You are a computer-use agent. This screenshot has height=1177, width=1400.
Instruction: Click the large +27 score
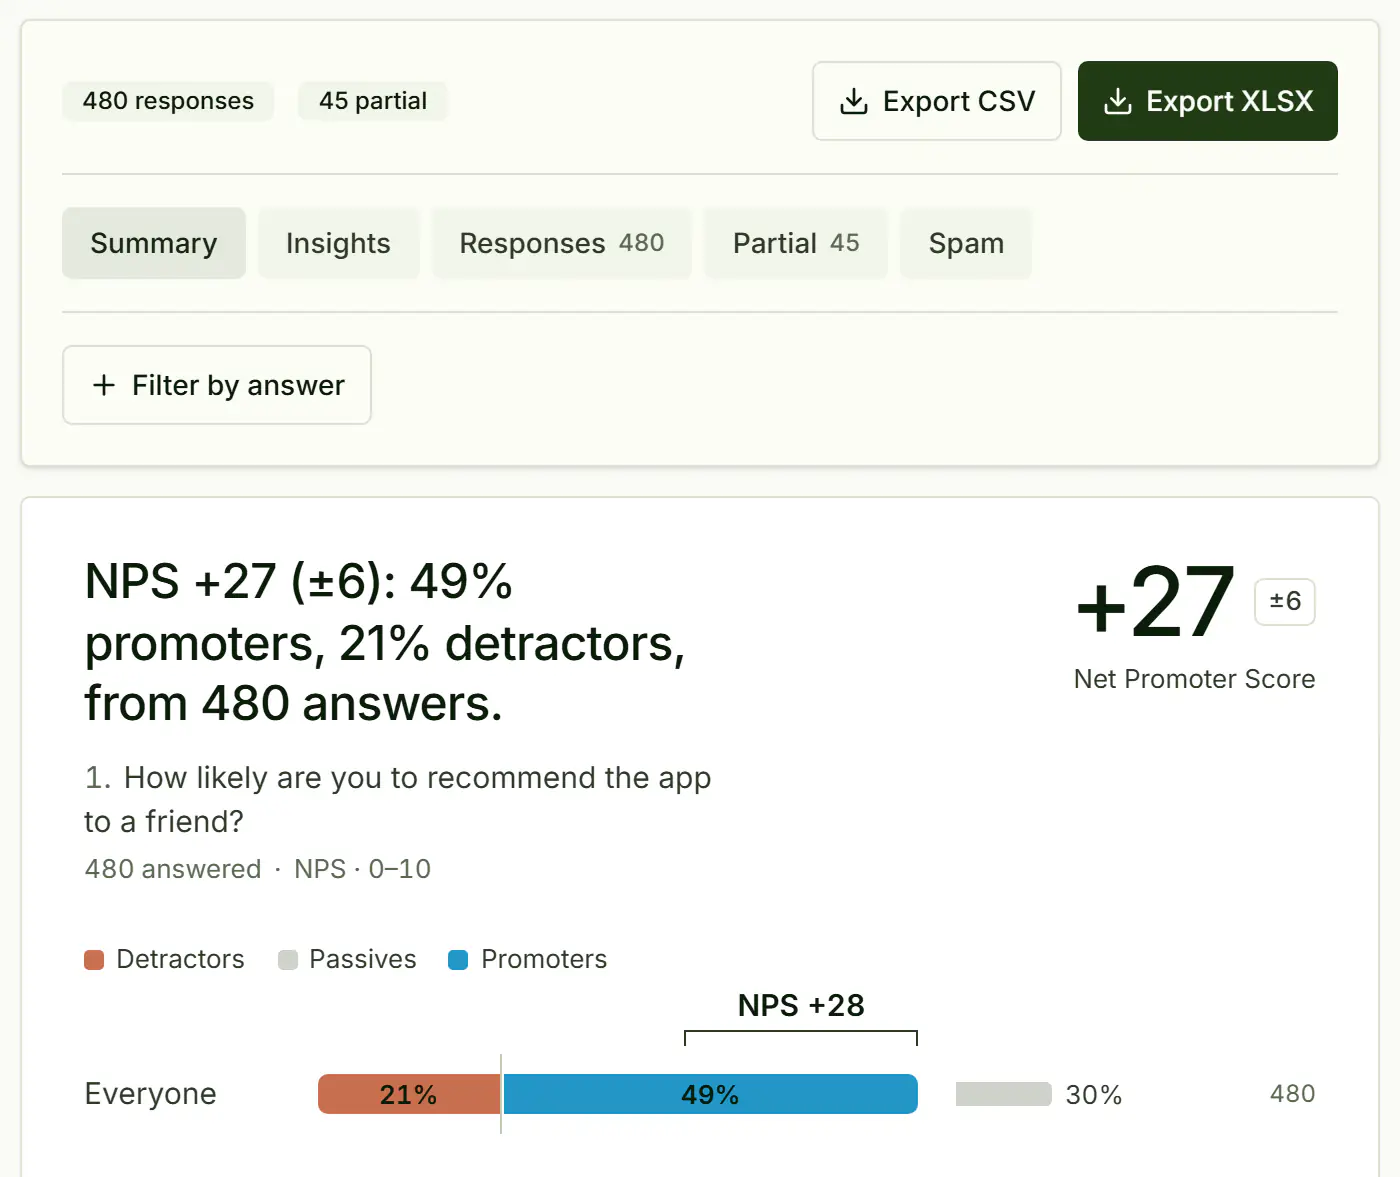coord(1155,603)
